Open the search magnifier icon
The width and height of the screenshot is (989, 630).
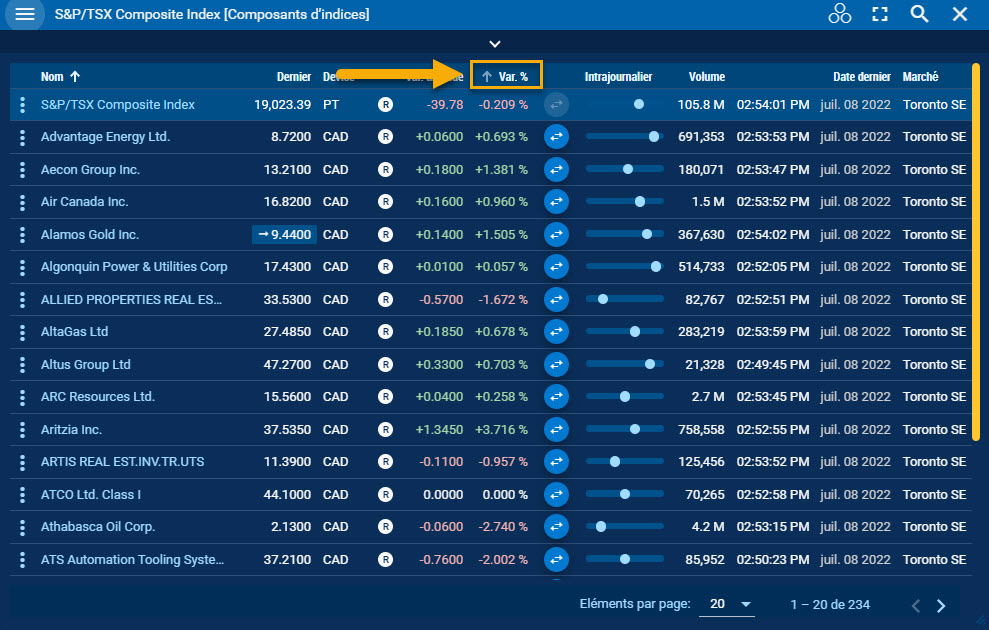click(x=920, y=14)
